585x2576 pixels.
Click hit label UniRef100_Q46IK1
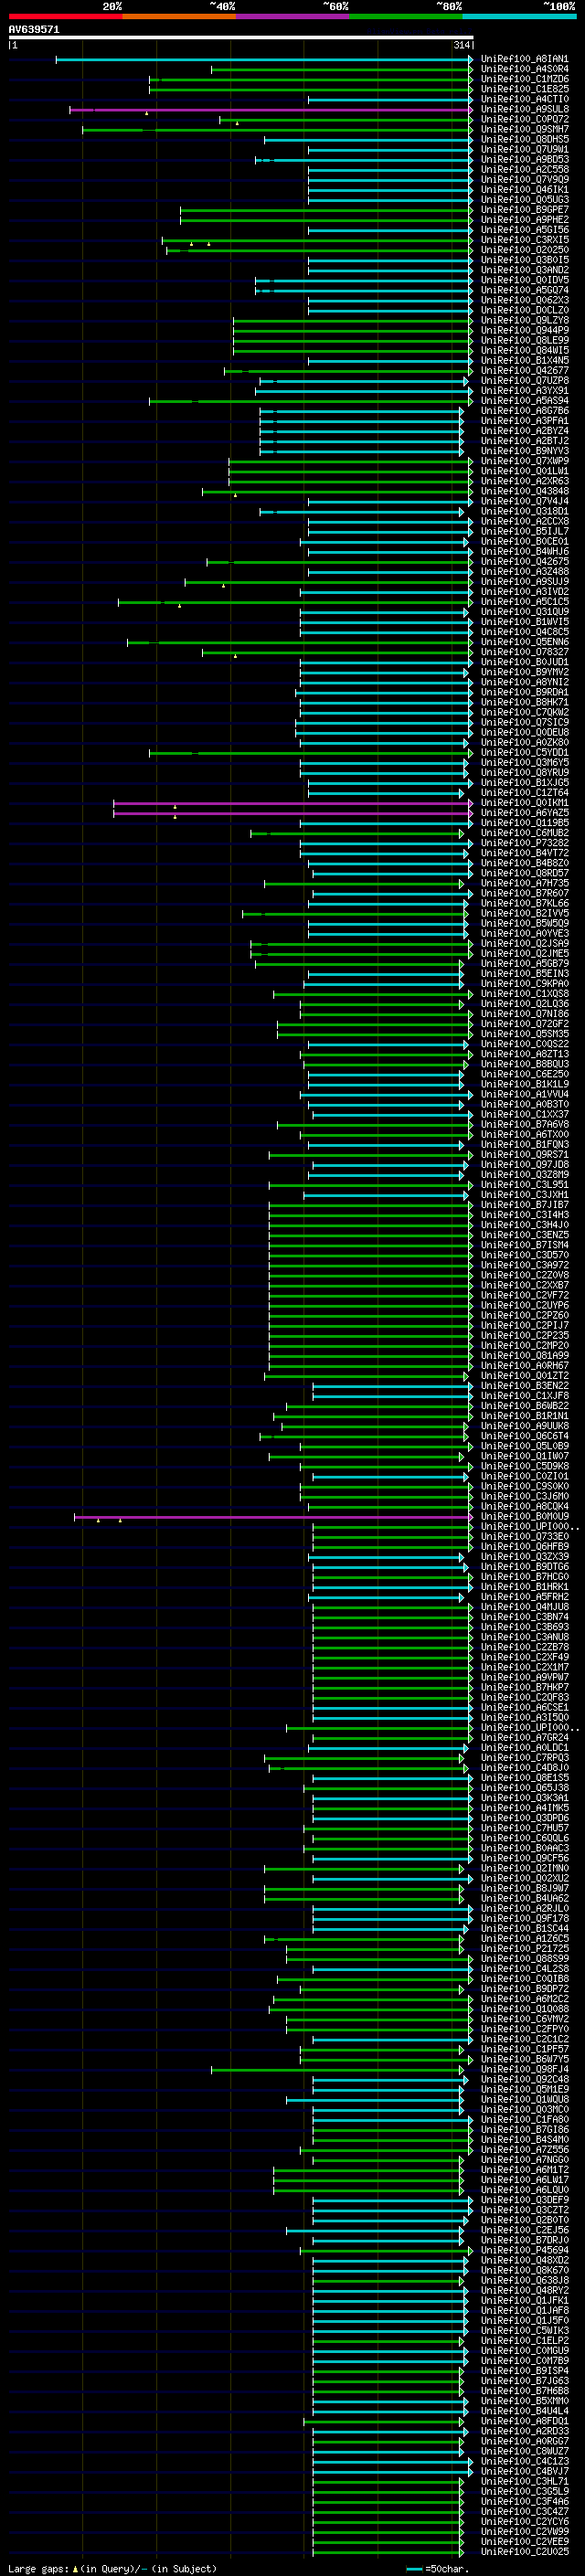[x=524, y=189]
